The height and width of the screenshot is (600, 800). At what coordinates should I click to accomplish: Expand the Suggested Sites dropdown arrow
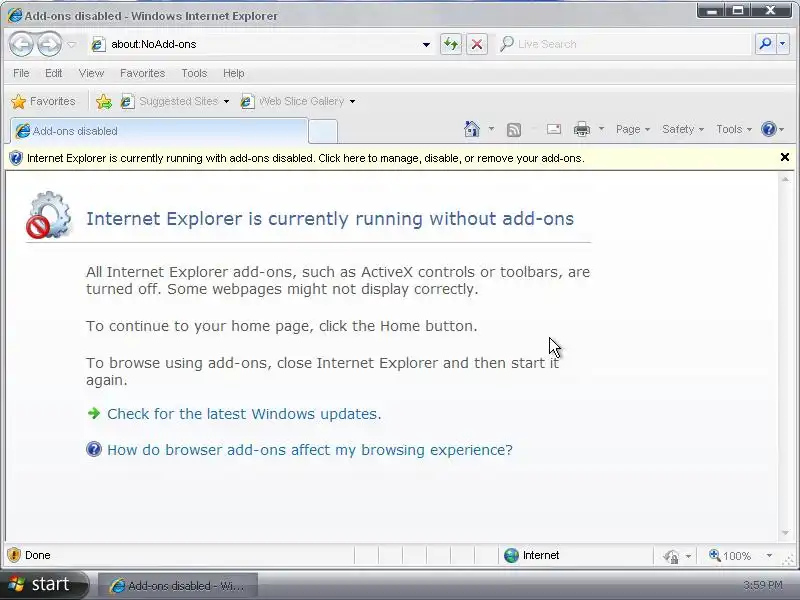(x=226, y=102)
